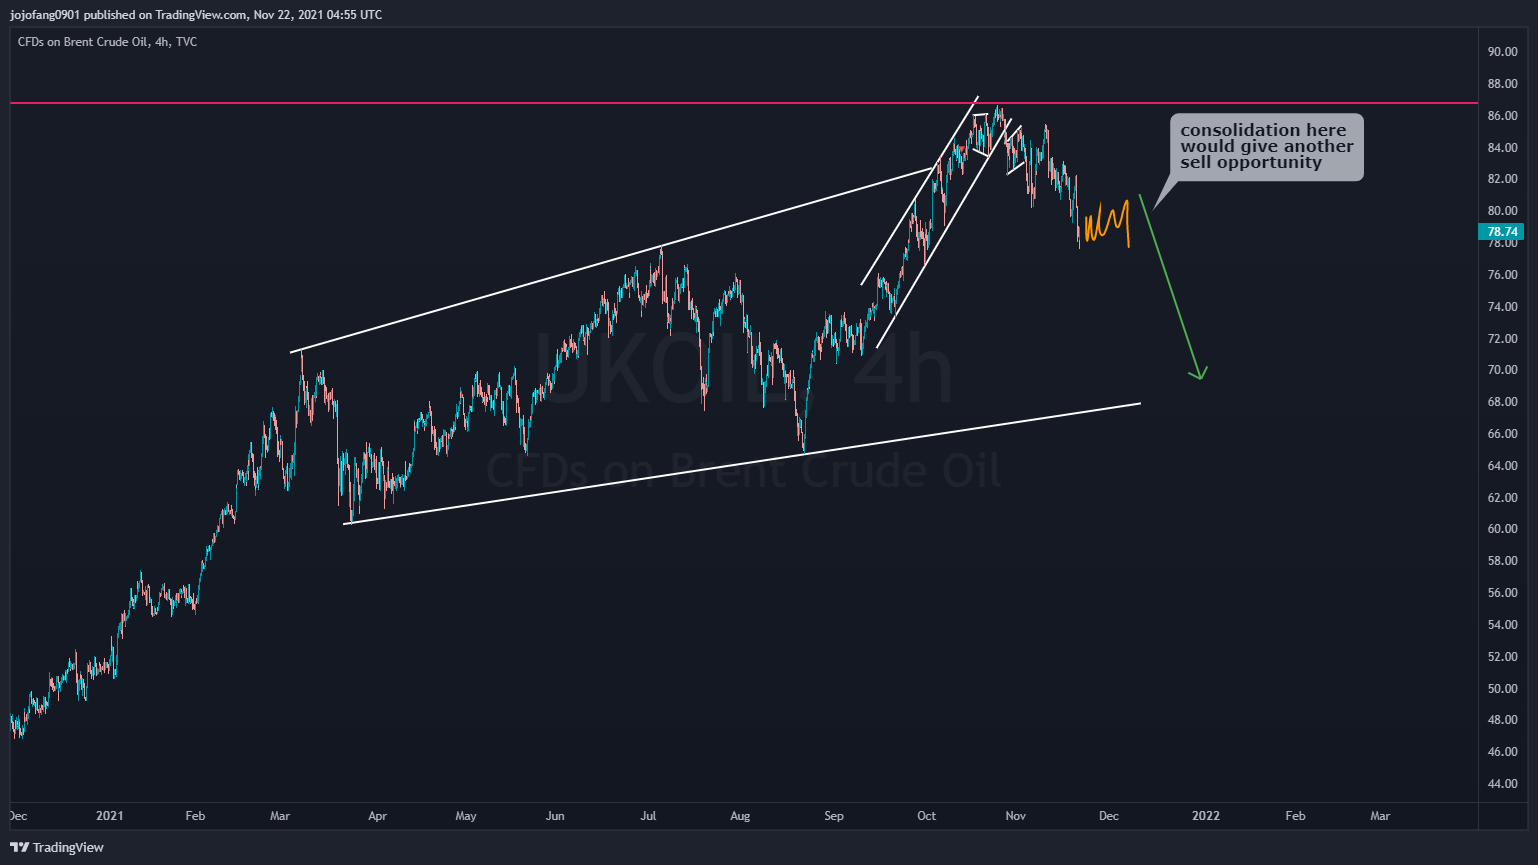The image size is (1538, 865).
Task: Click the 48.00 price axis label
Action: (1502, 720)
